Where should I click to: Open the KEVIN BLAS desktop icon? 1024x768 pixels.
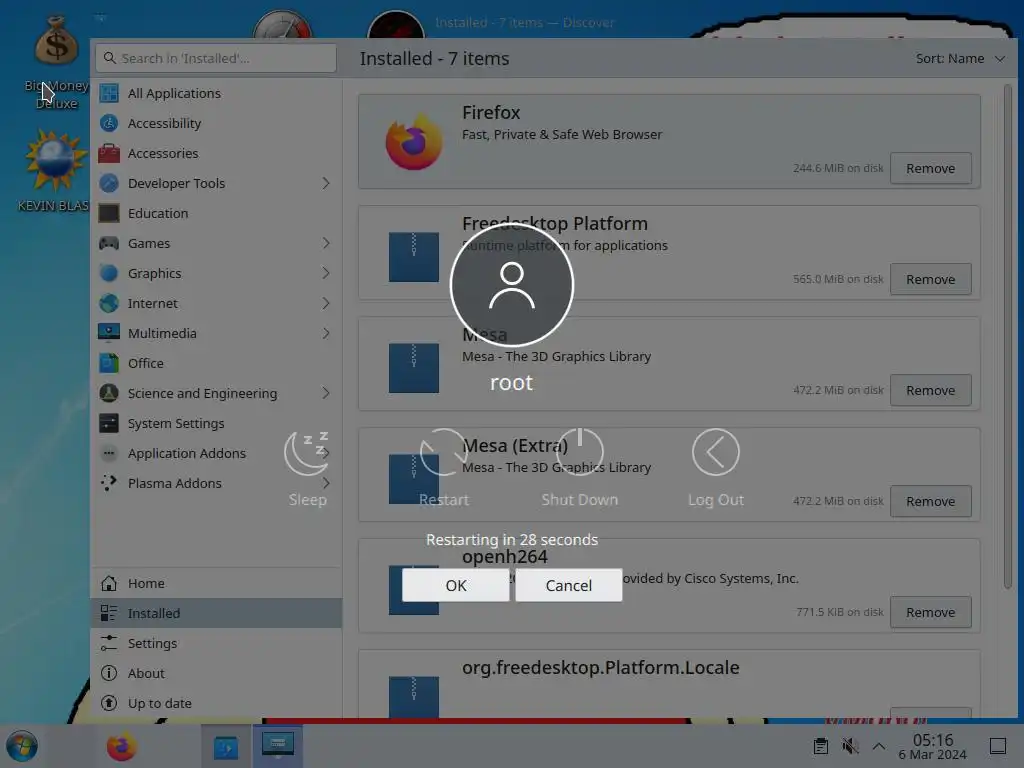(54, 171)
